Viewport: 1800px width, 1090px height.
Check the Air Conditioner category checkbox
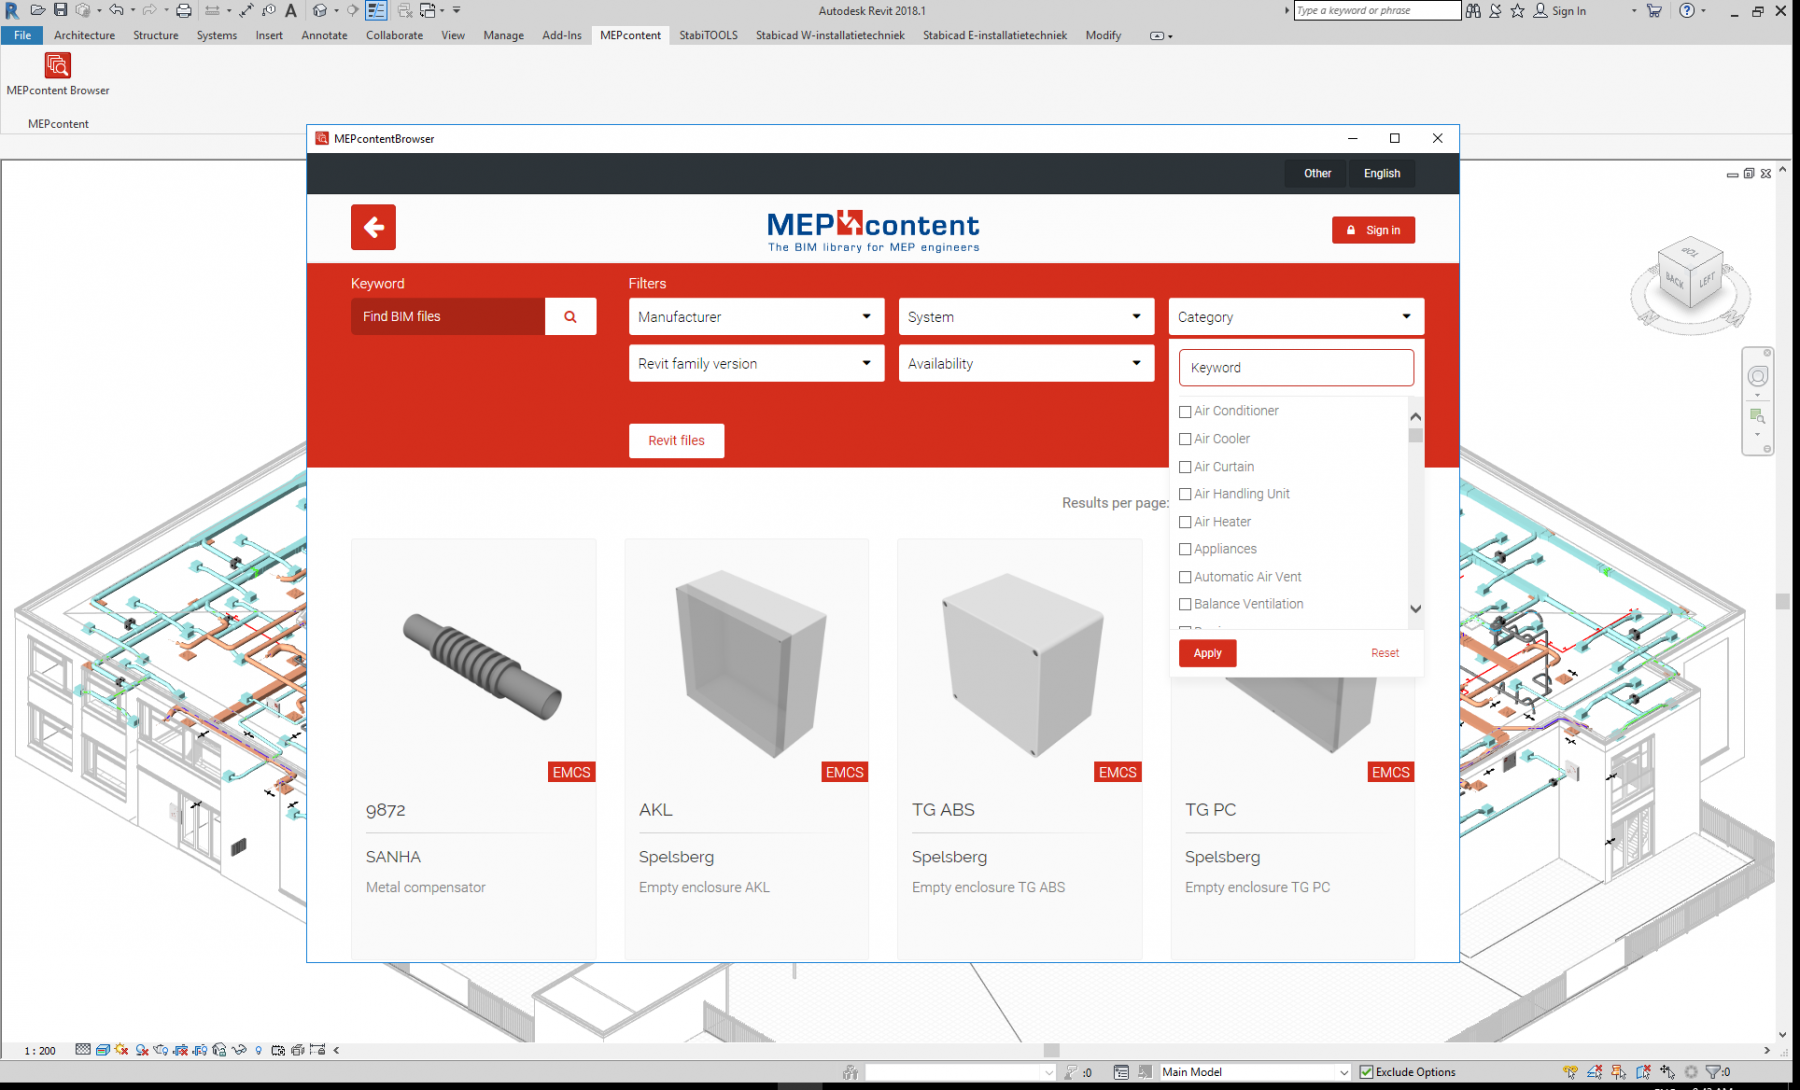coord(1185,411)
